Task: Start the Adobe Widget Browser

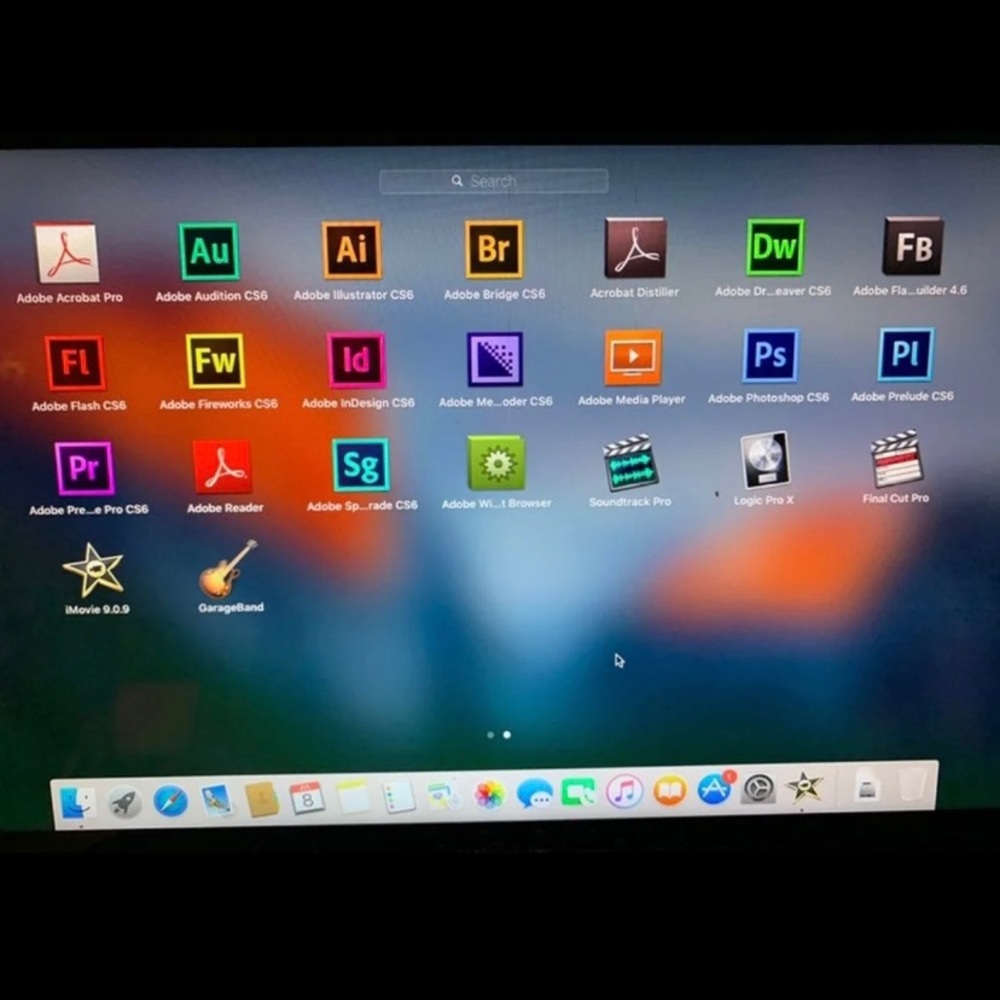Action: [496, 463]
